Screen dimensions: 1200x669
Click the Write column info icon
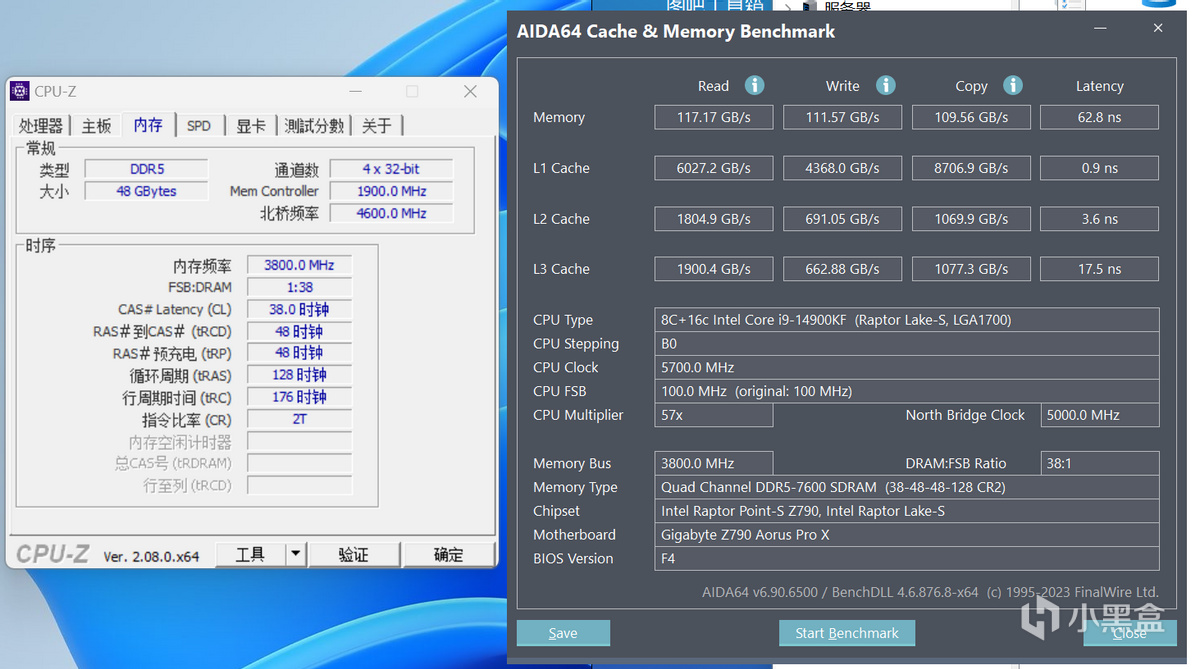pos(885,86)
